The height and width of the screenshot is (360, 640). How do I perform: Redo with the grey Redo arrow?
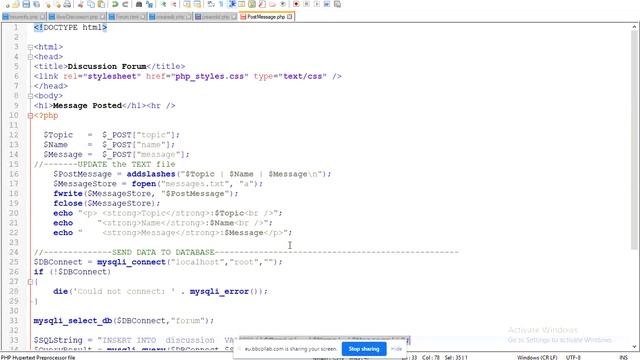point(125,4)
